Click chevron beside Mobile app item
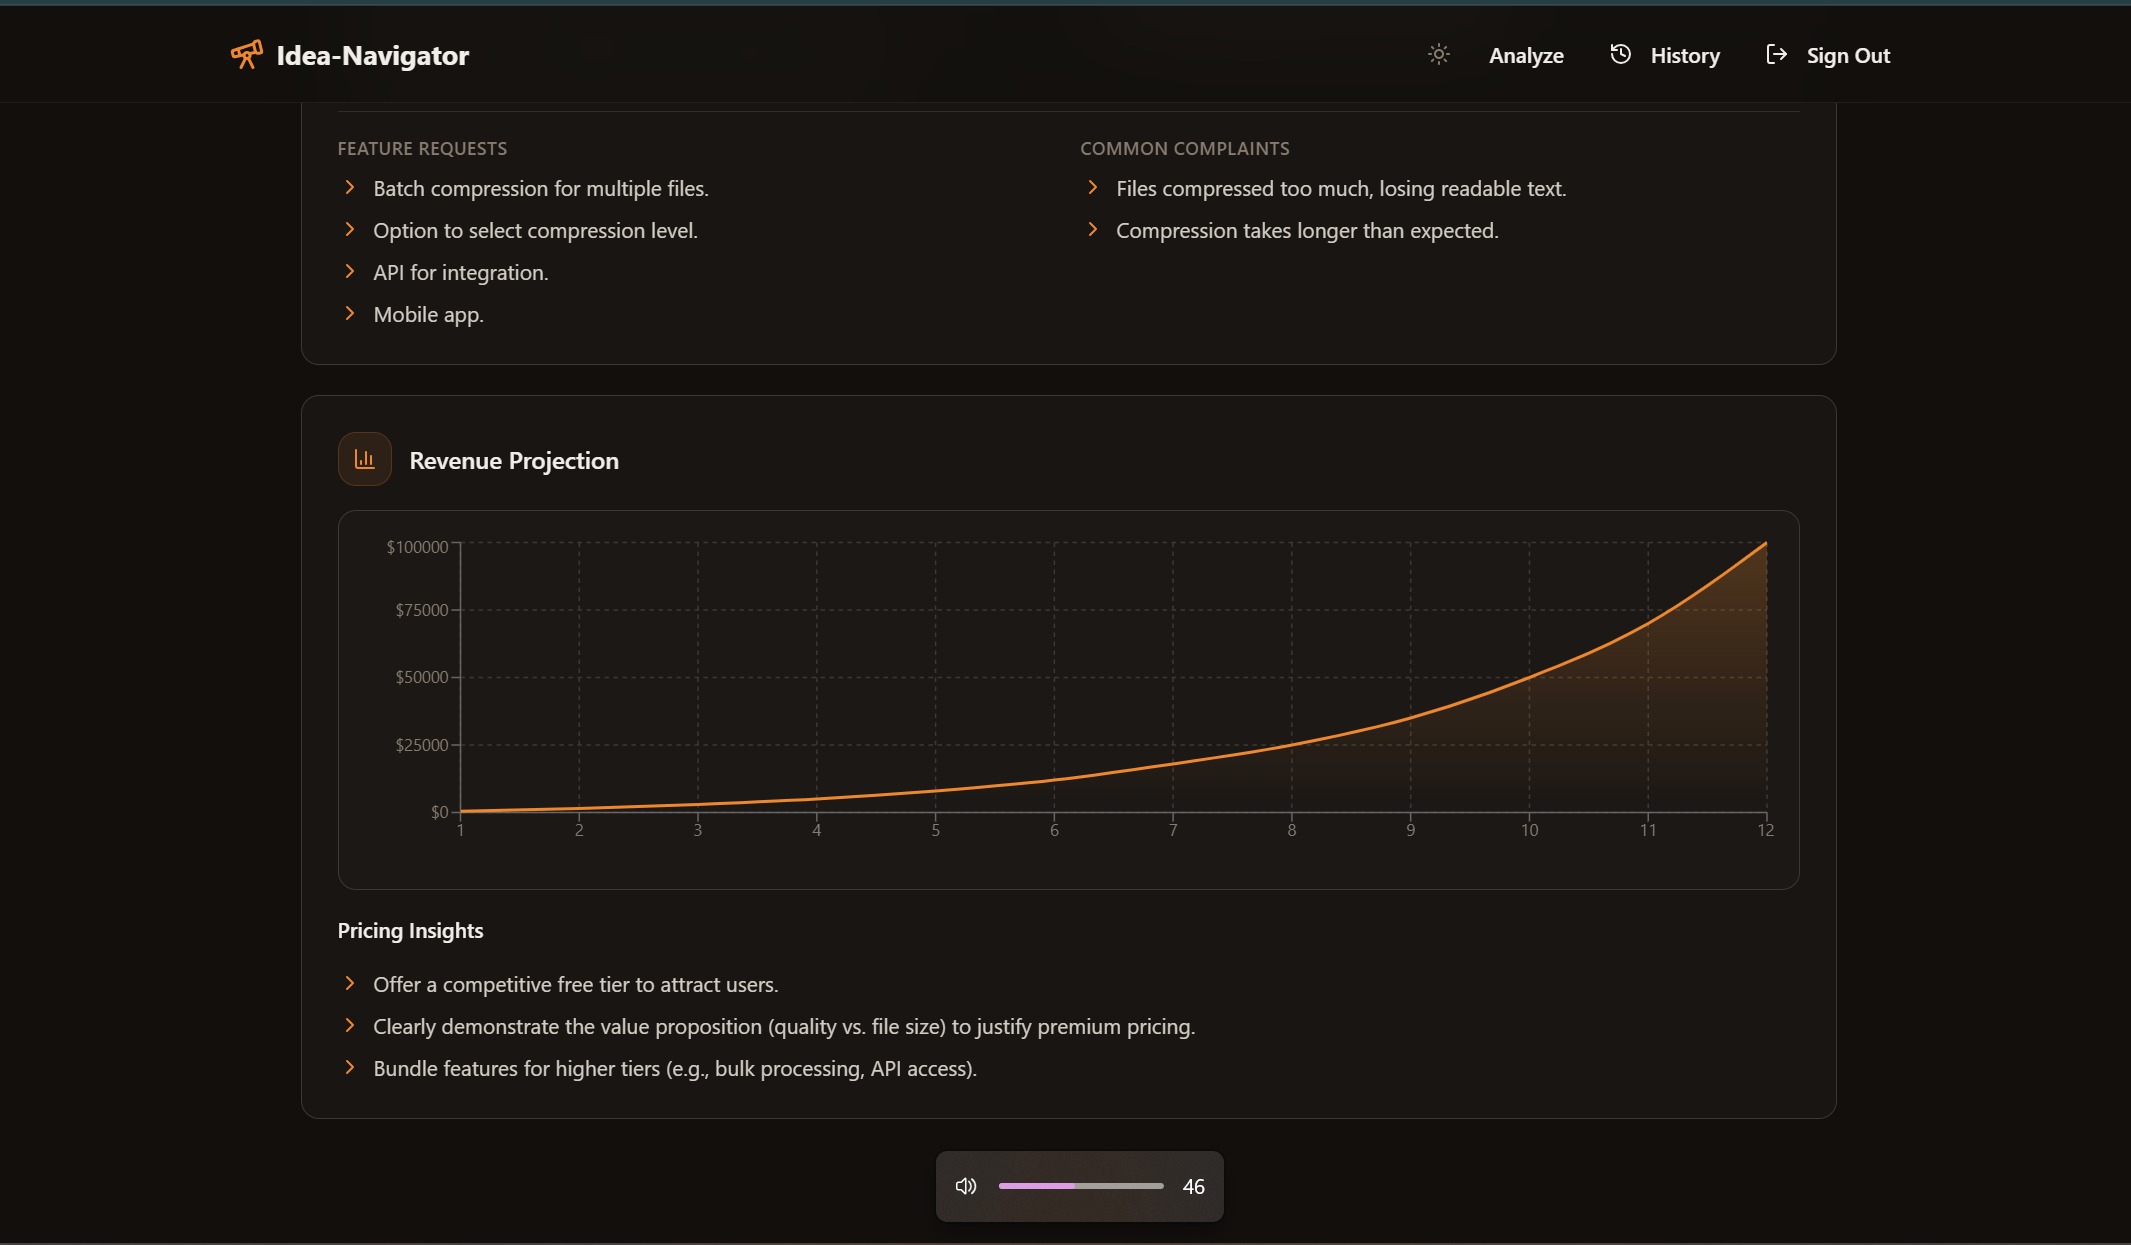Viewport: 2131px width, 1245px height. point(350,313)
